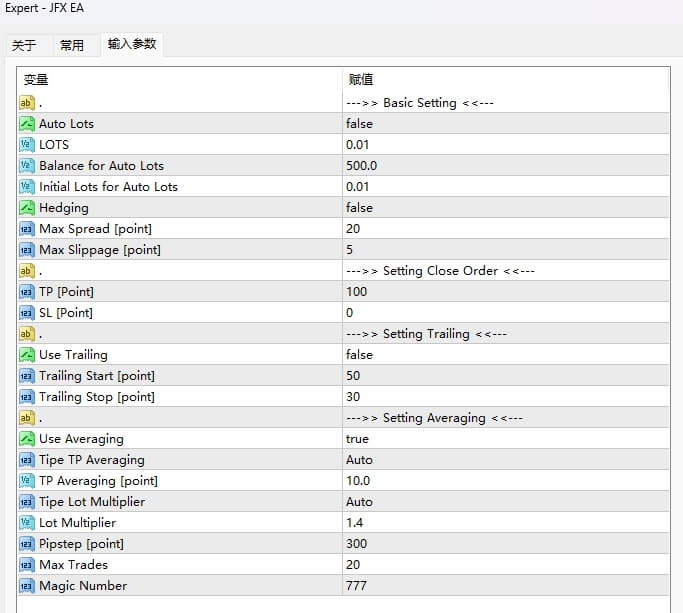Click the Trailing Stop value 30

353,396
